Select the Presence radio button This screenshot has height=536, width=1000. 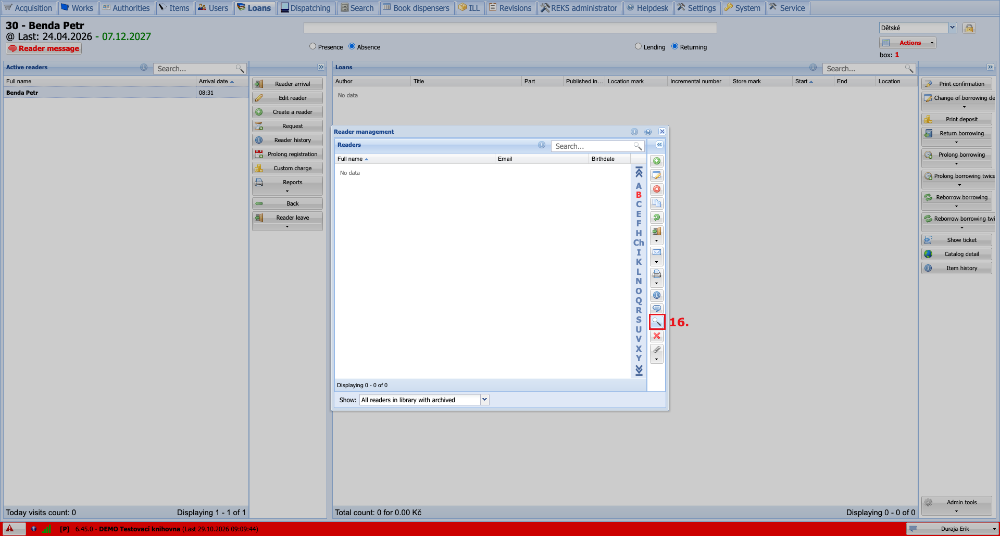[x=312, y=47]
